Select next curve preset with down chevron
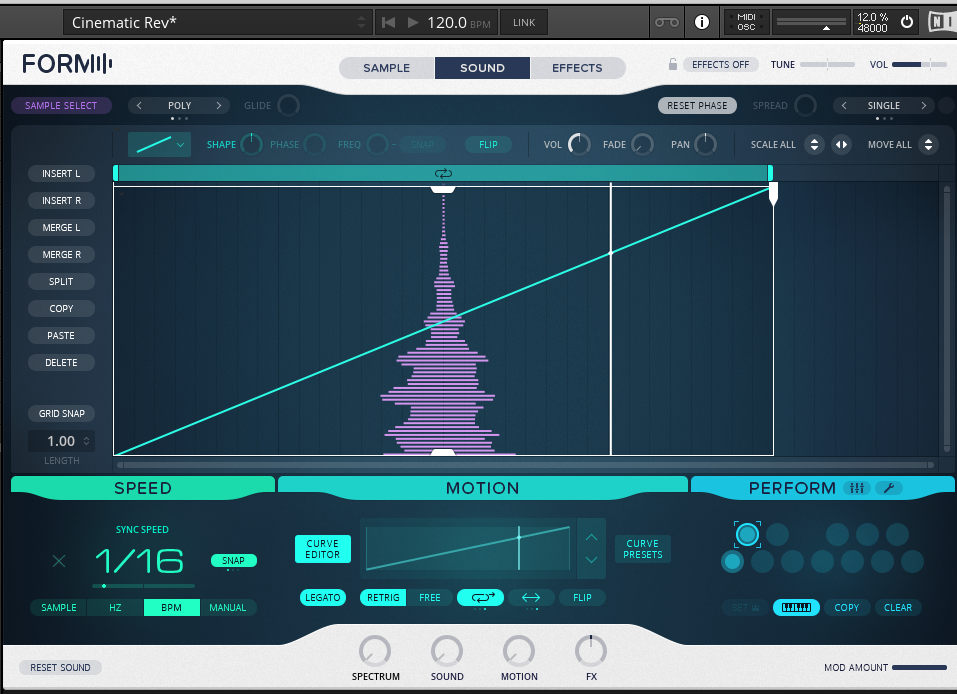 [591, 560]
